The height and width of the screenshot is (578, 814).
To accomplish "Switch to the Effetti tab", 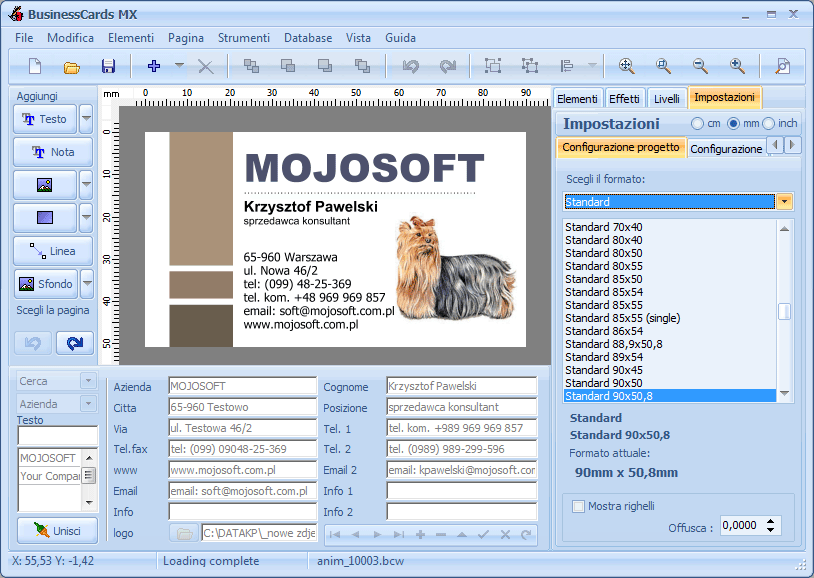I will [x=624, y=99].
